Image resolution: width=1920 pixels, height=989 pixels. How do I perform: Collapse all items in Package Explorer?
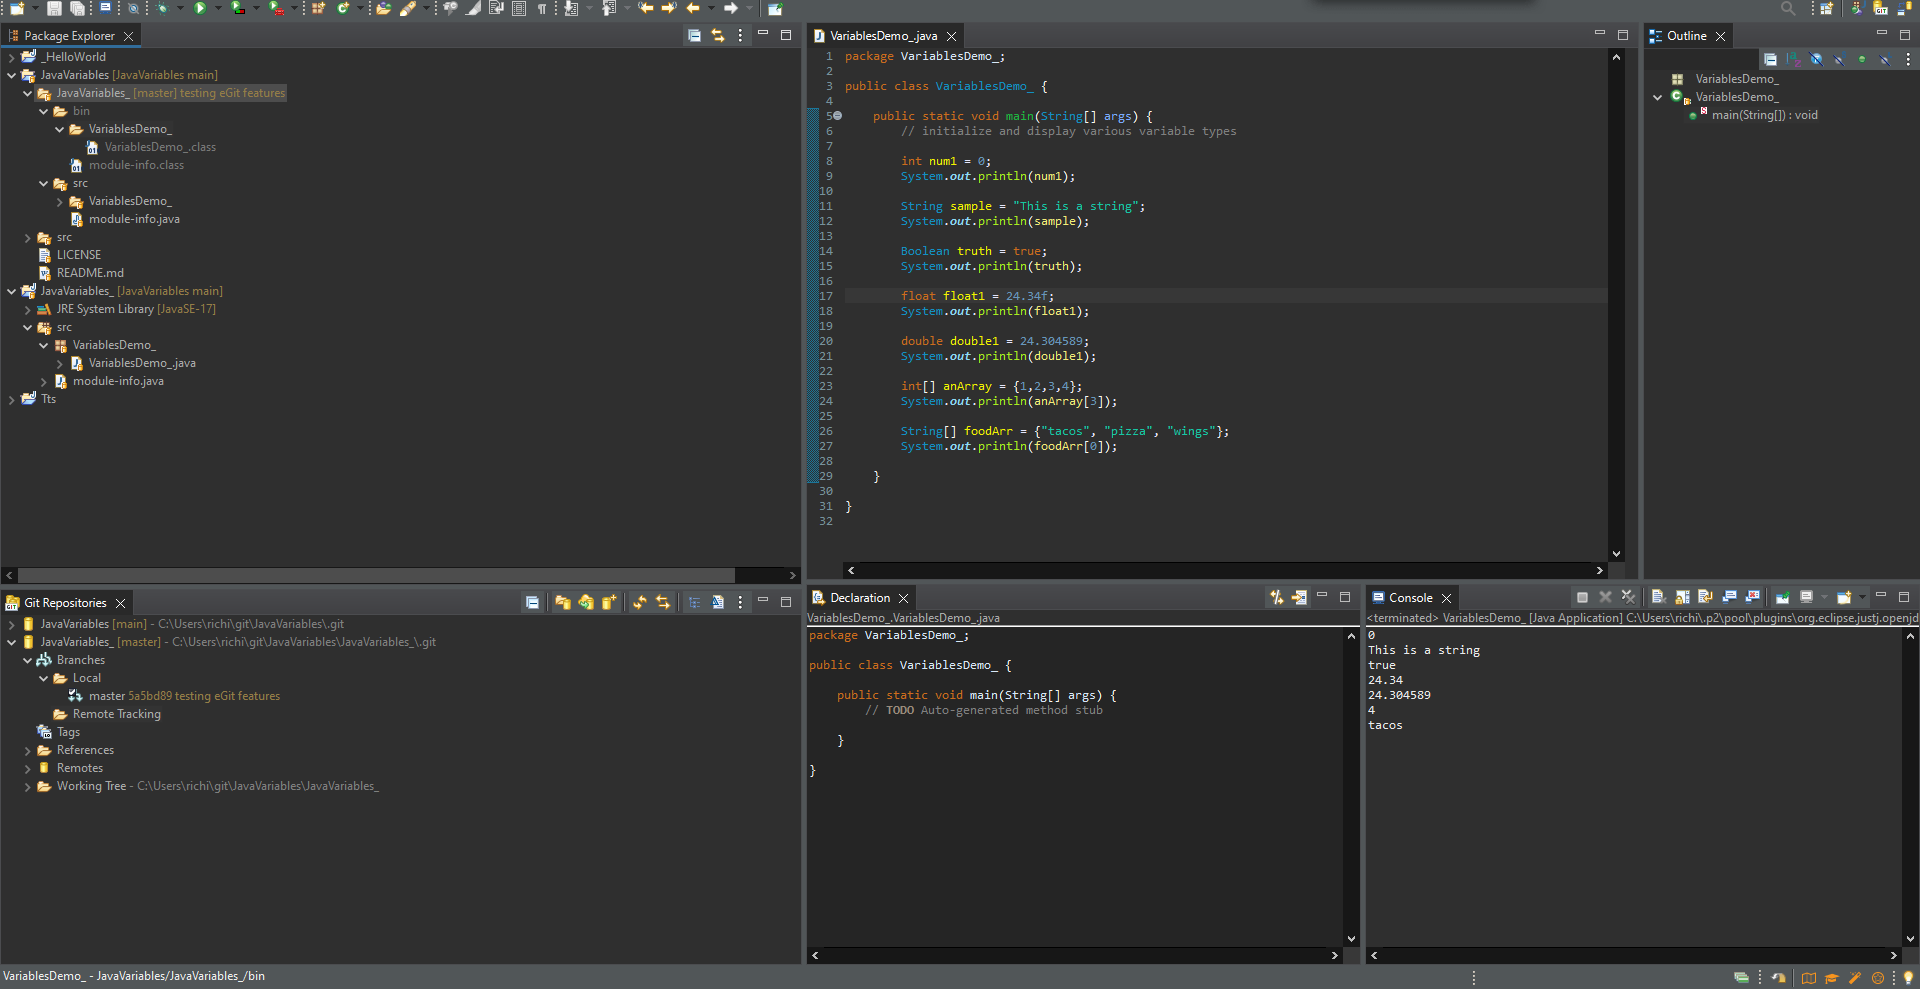point(694,35)
